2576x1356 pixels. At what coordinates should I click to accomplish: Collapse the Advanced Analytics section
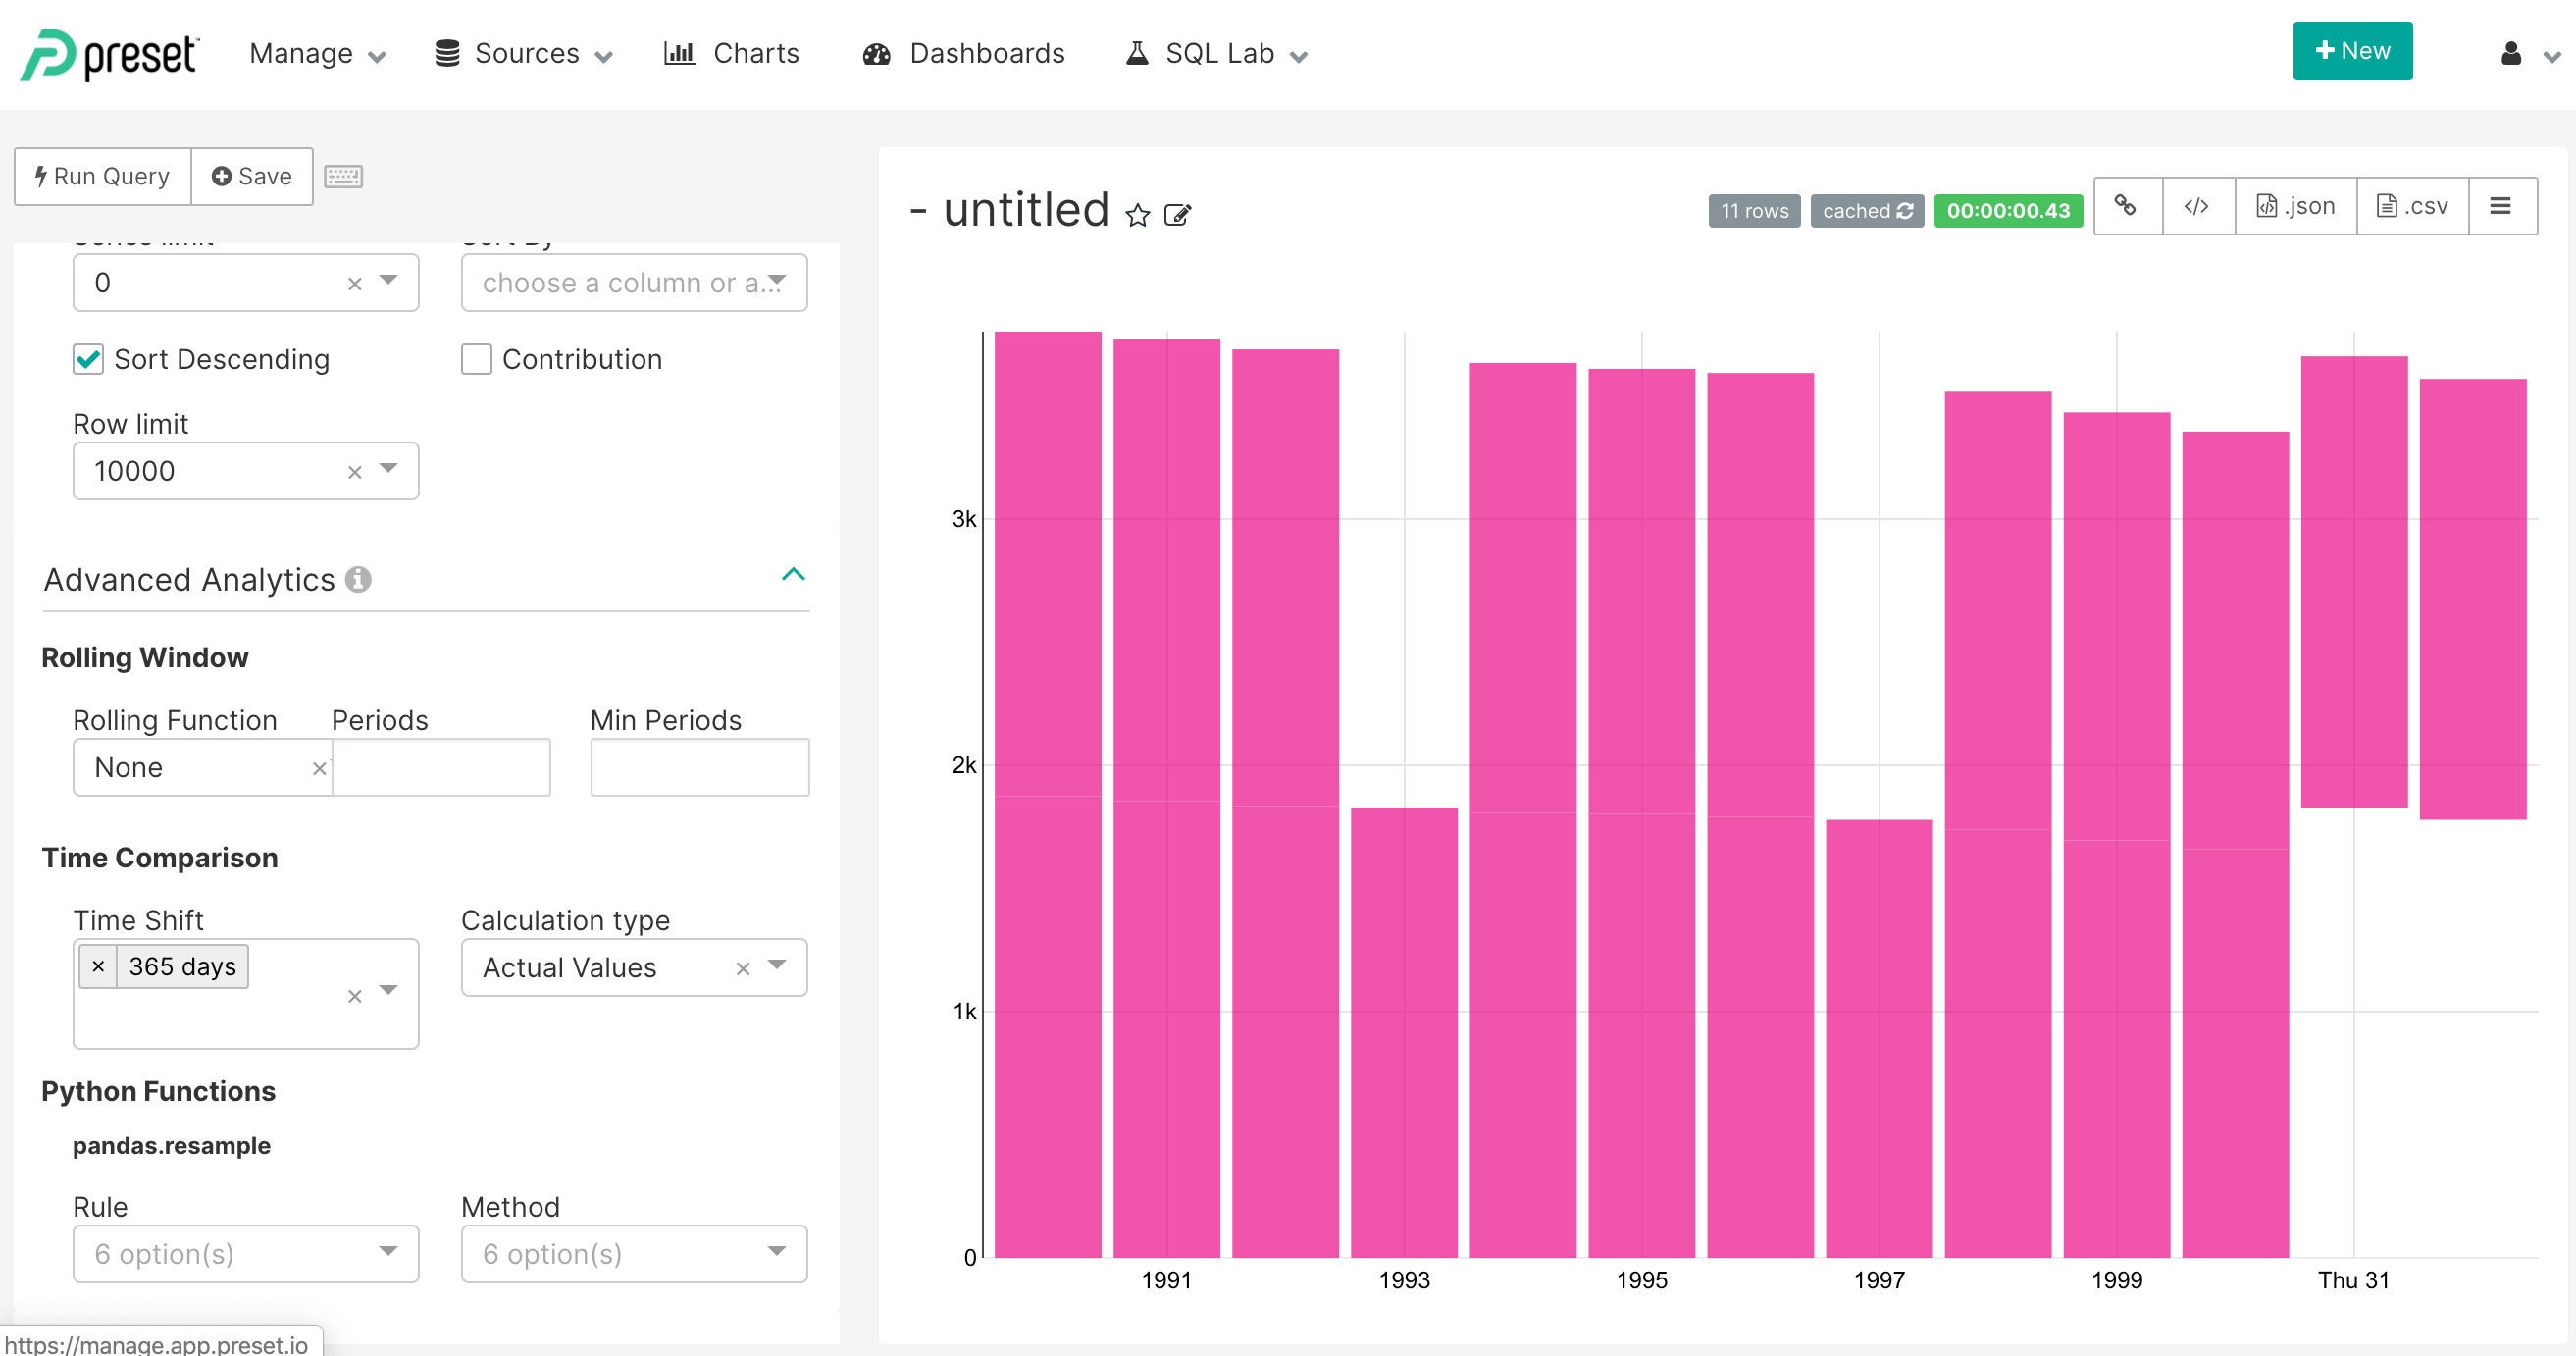(792, 574)
